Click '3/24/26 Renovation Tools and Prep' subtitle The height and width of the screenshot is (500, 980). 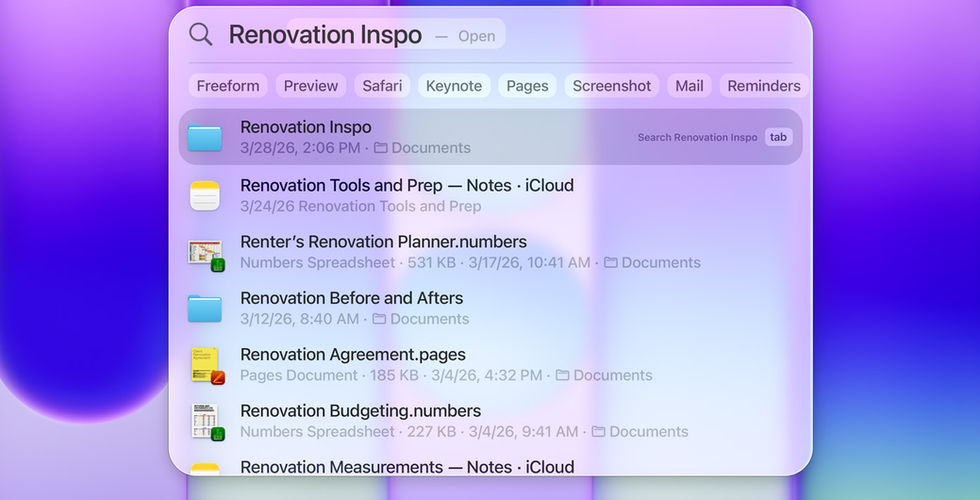(361, 206)
